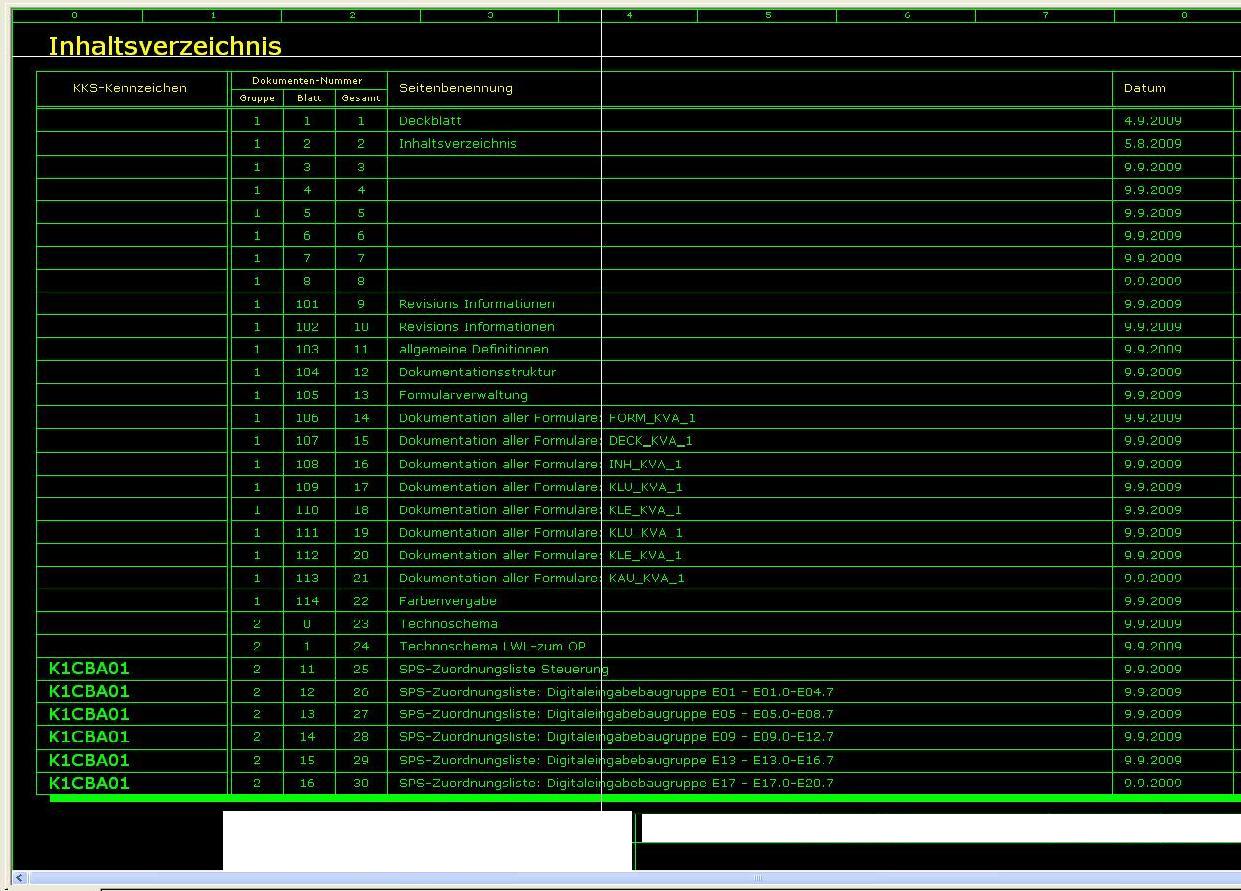1241x891 pixels.
Task: Click the Blatt sub-column header
Action: (309, 98)
